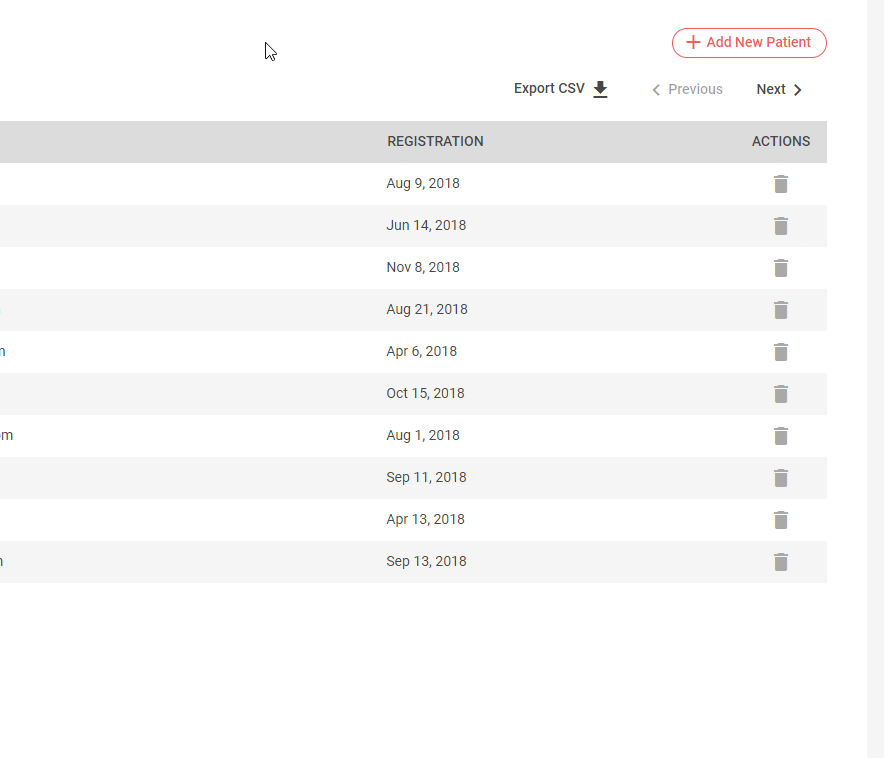Click the Add New Patient button
Image resolution: width=884 pixels, height=758 pixels.
click(749, 43)
